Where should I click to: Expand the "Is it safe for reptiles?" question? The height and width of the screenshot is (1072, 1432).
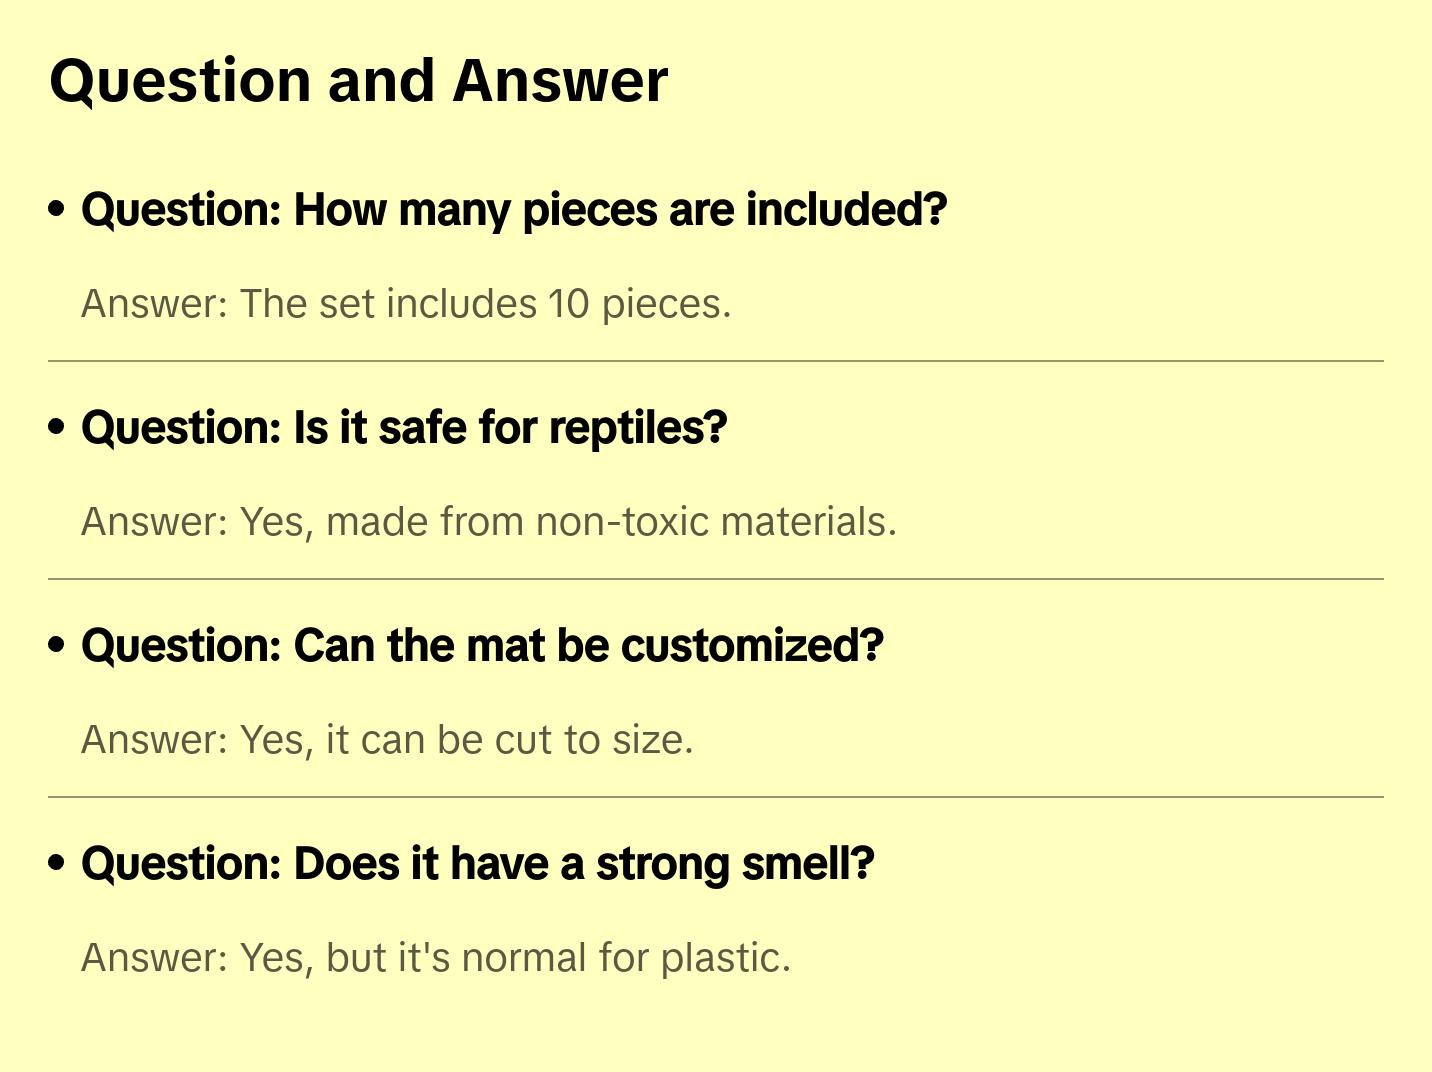coord(404,428)
